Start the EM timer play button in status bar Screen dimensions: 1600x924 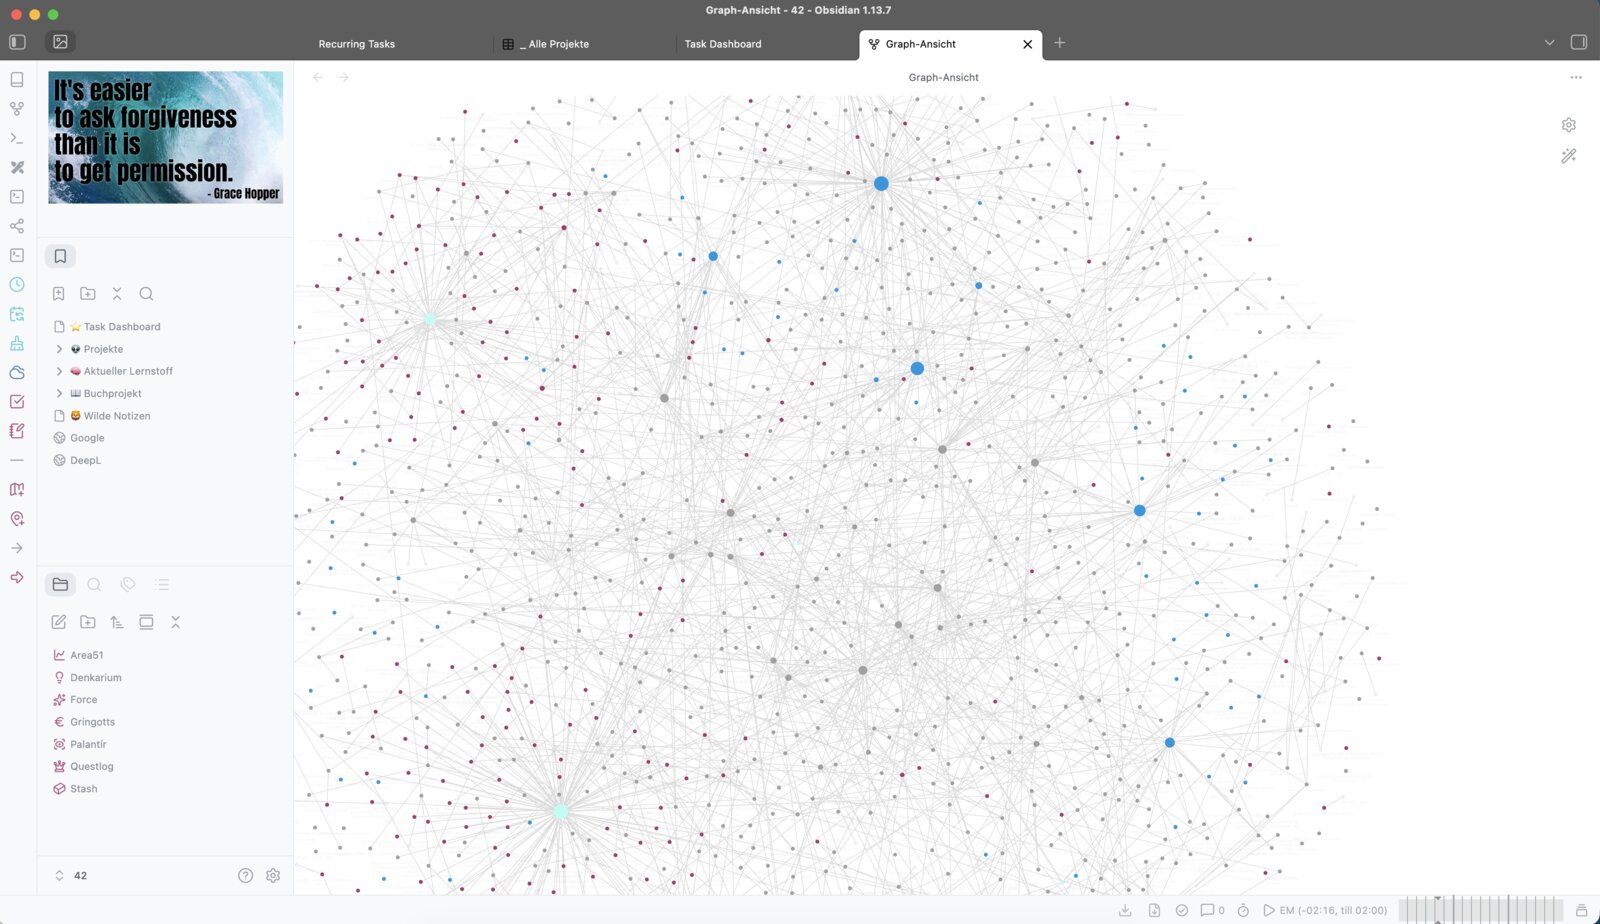1269,910
